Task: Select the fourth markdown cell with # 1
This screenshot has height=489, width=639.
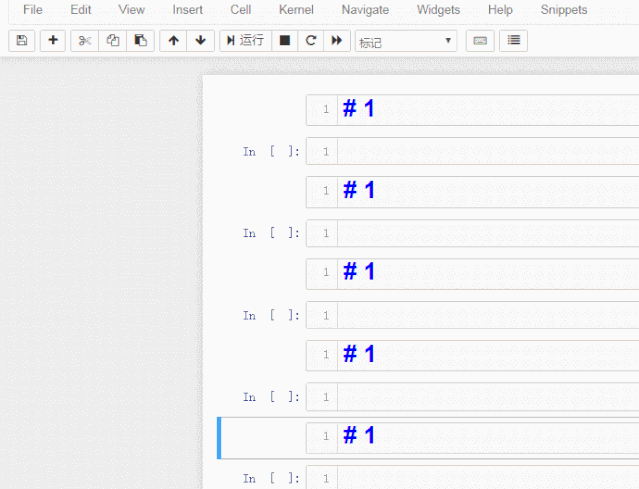Action: click(473, 356)
